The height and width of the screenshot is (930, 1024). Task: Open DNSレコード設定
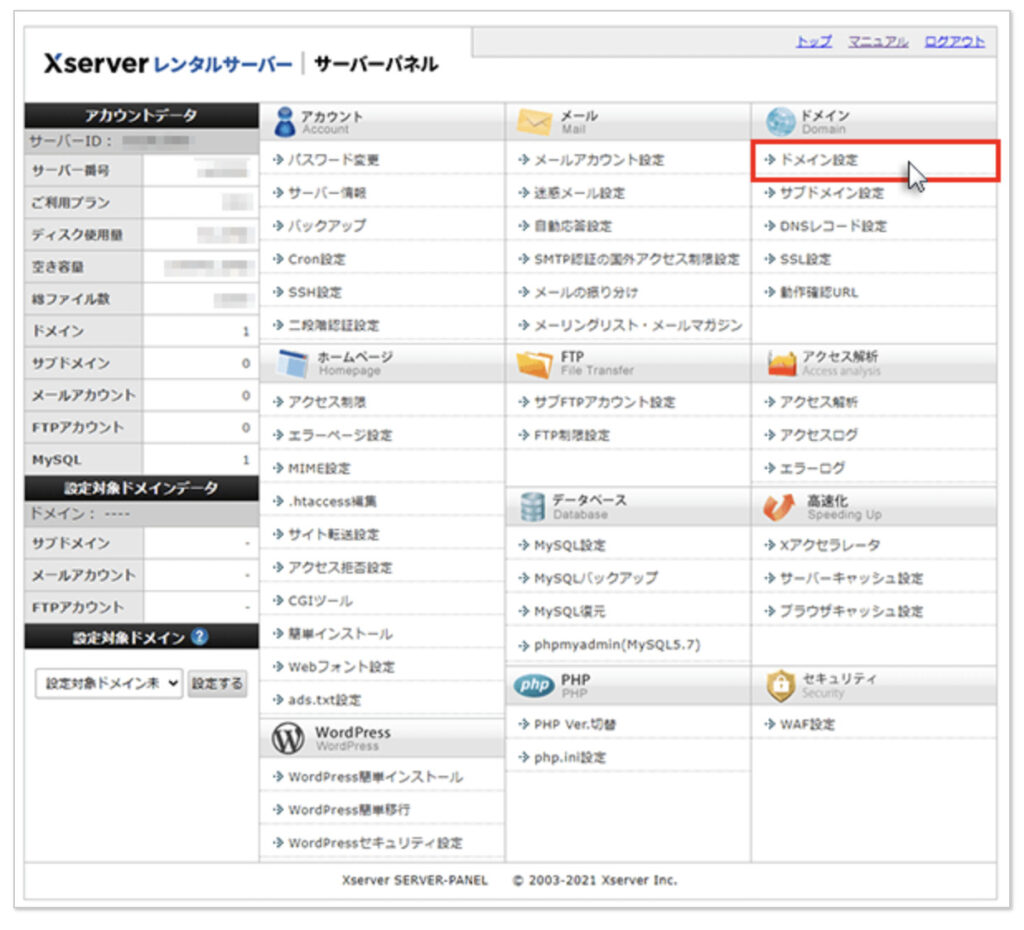[x=833, y=227]
